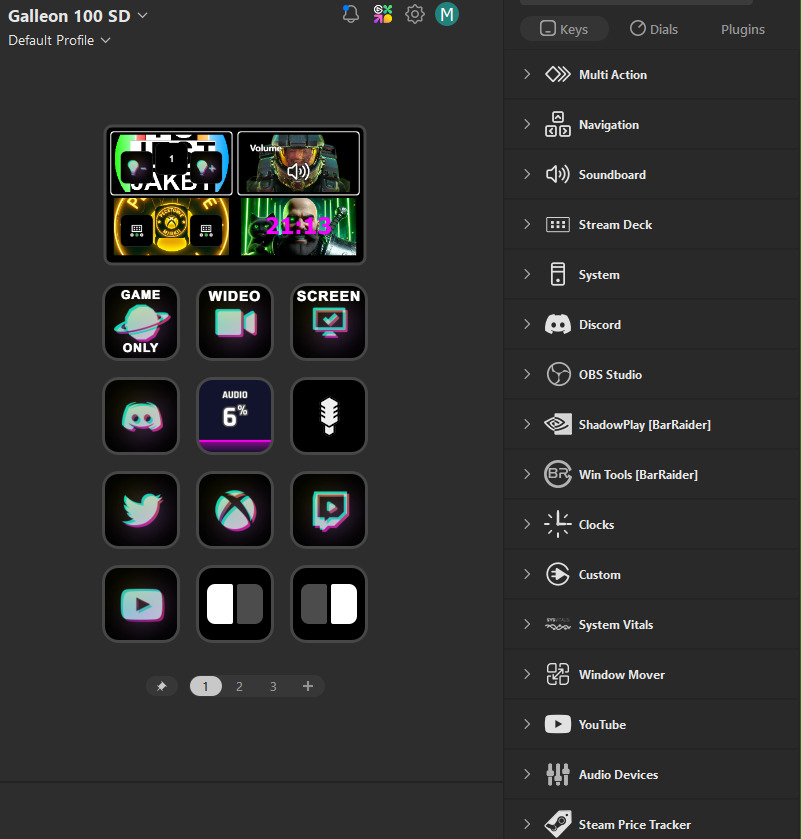This screenshot has height=839, width=801.
Task: Open notifications bell icon
Action: coord(350,14)
